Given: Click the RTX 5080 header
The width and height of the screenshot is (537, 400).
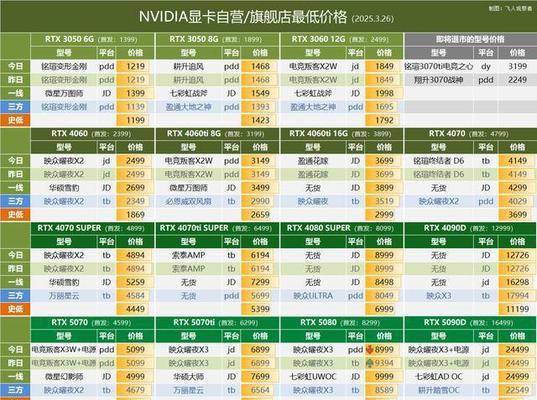Looking at the screenshot, I should tap(341, 323).
